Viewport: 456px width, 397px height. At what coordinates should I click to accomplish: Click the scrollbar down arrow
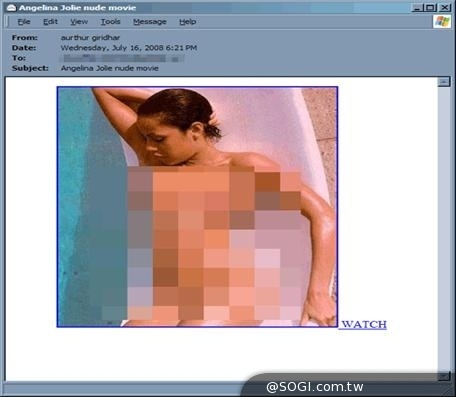click(444, 376)
